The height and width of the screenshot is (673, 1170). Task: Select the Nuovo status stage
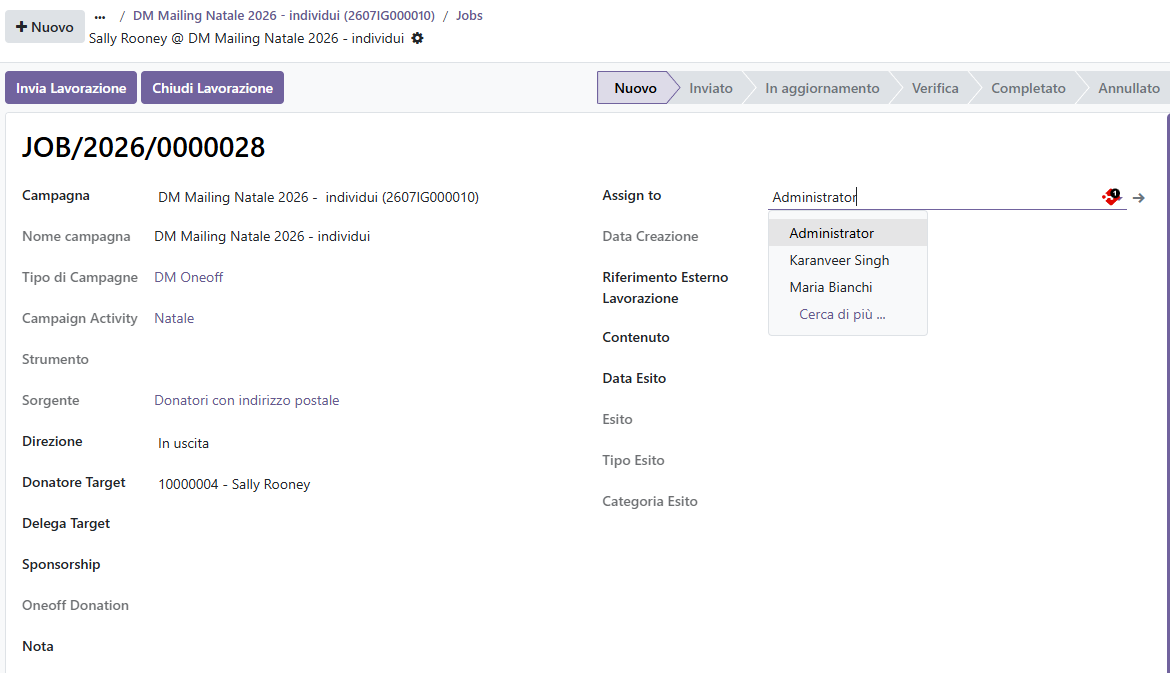tap(635, 88)
